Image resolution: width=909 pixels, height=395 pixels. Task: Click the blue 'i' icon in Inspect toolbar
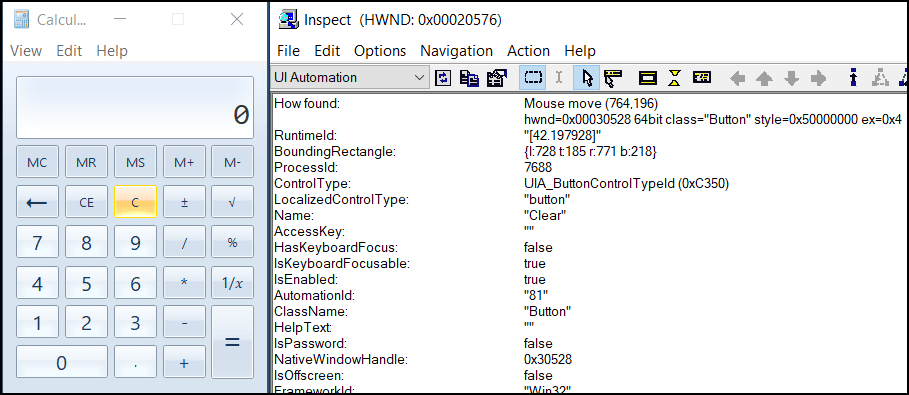(853, 78)
